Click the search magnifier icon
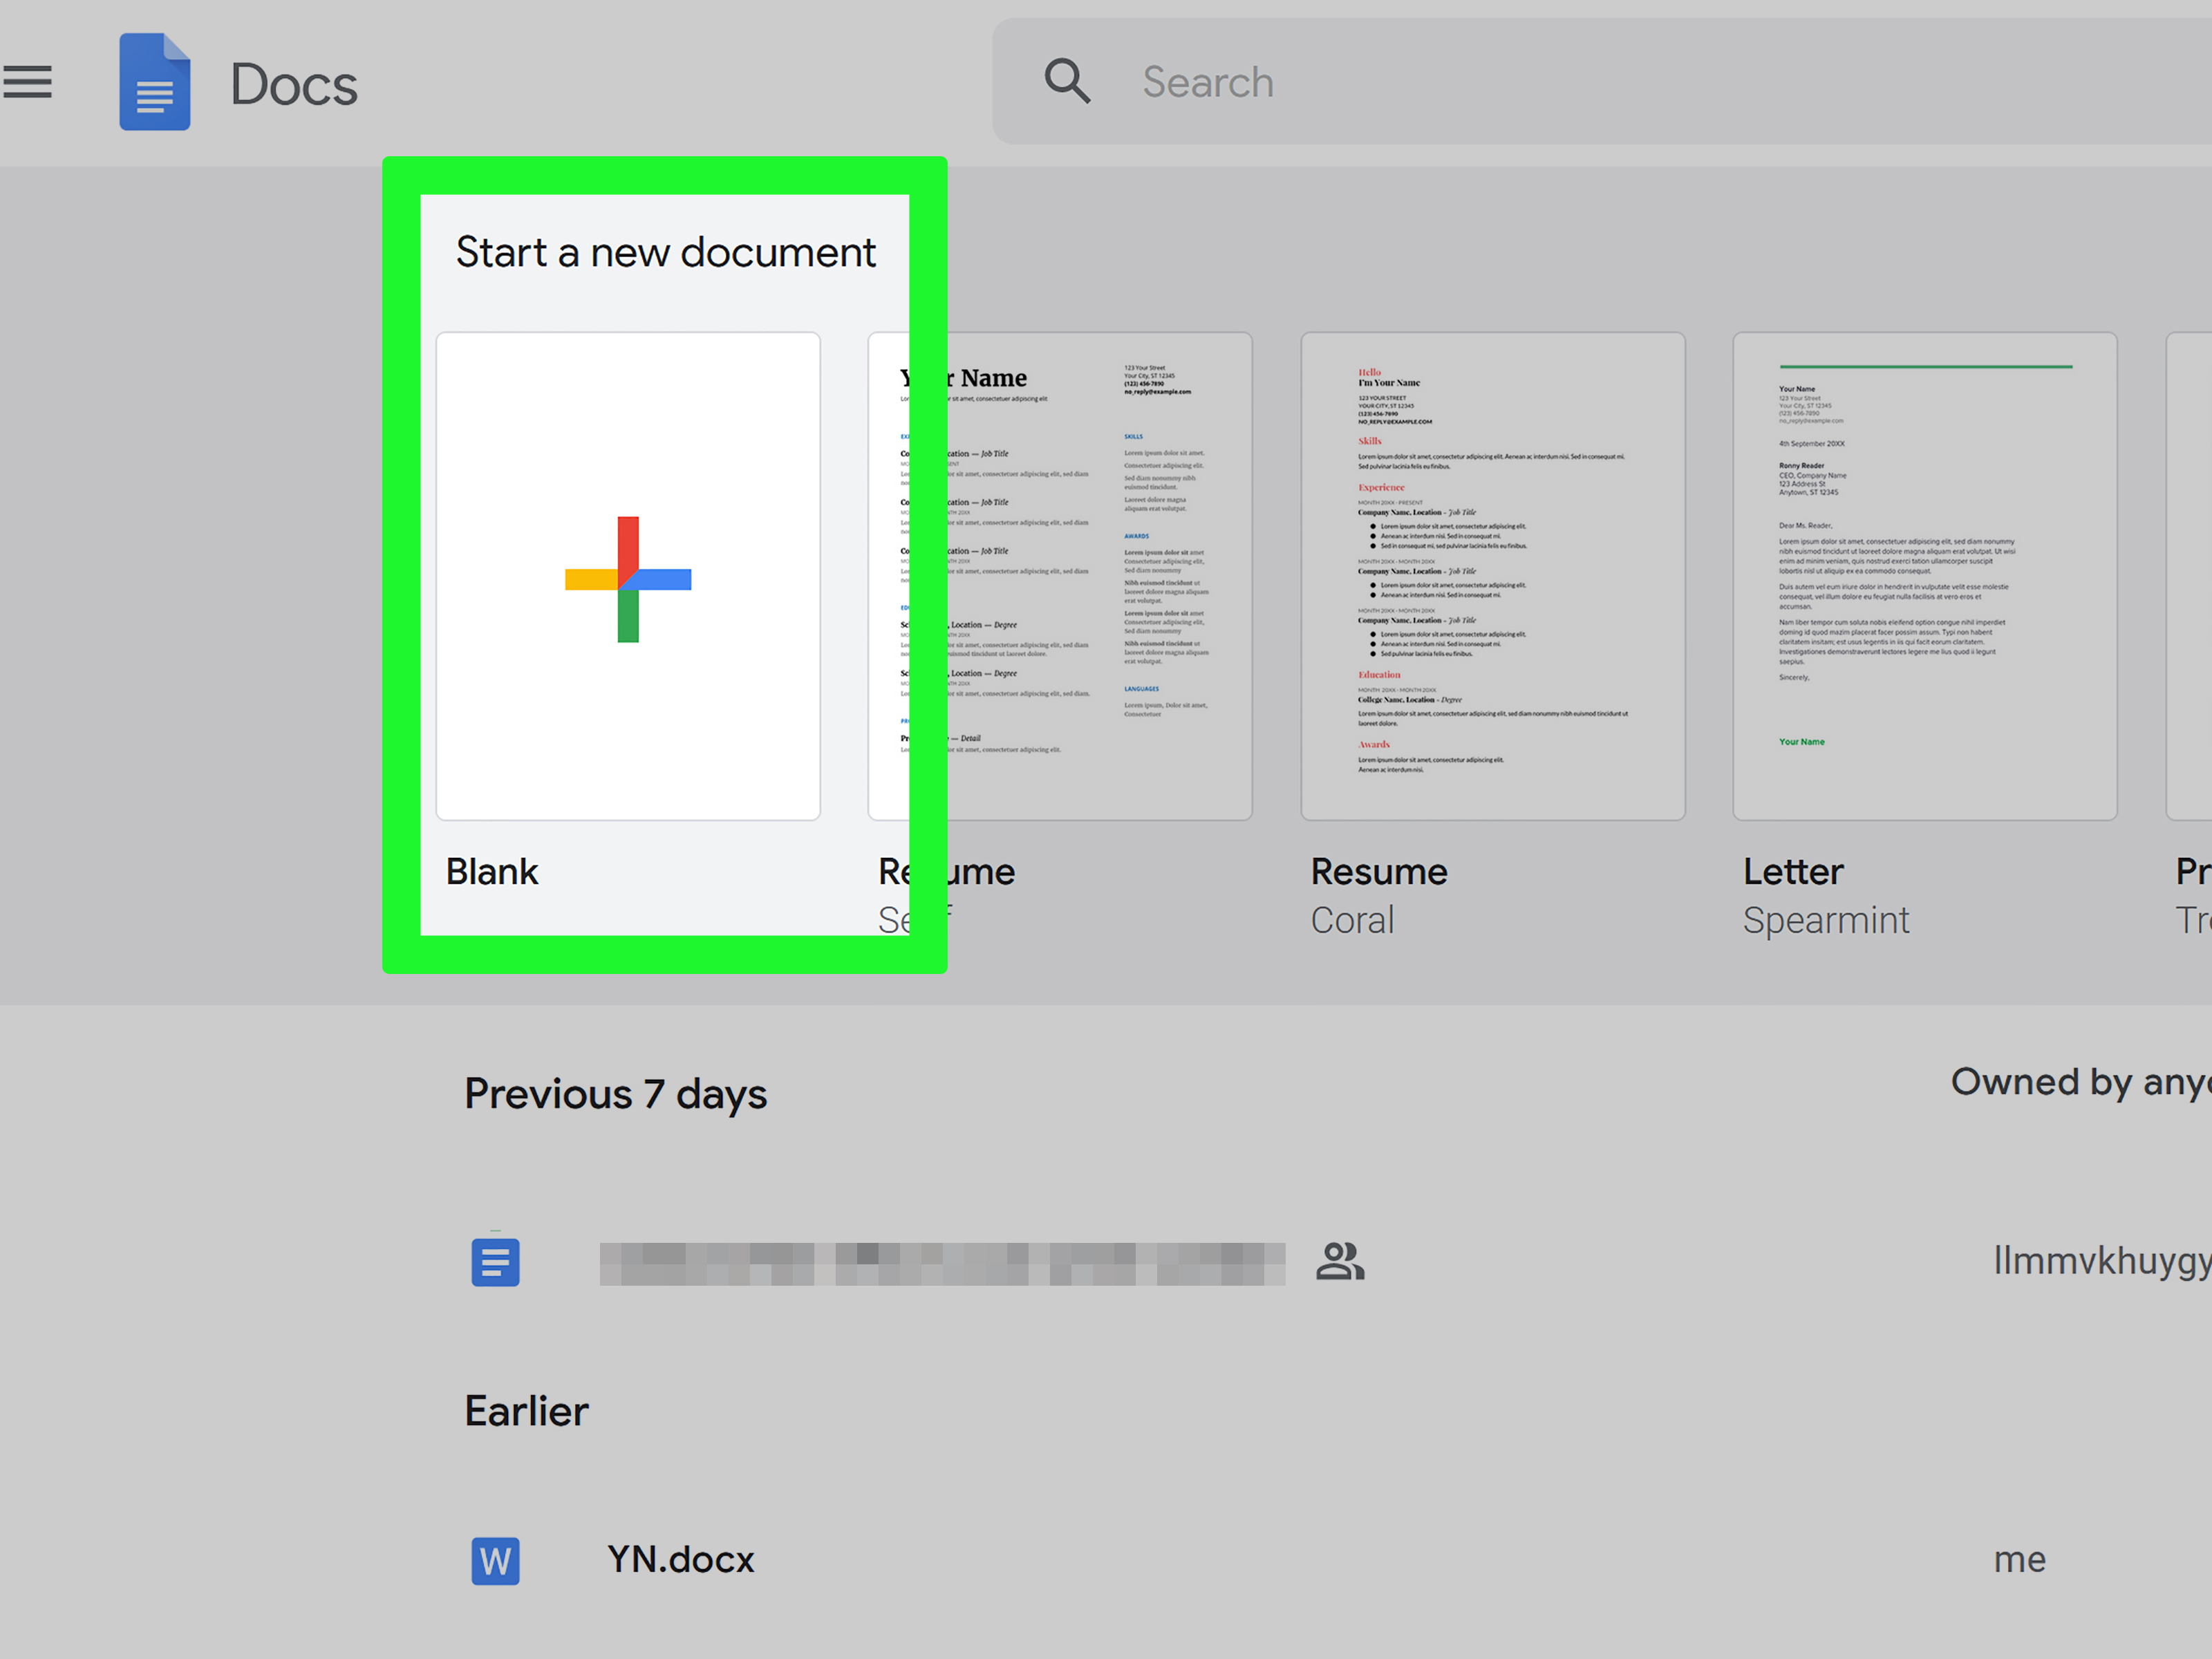The height and width of the screenshot is (1659, 2212). (1066, 81)
